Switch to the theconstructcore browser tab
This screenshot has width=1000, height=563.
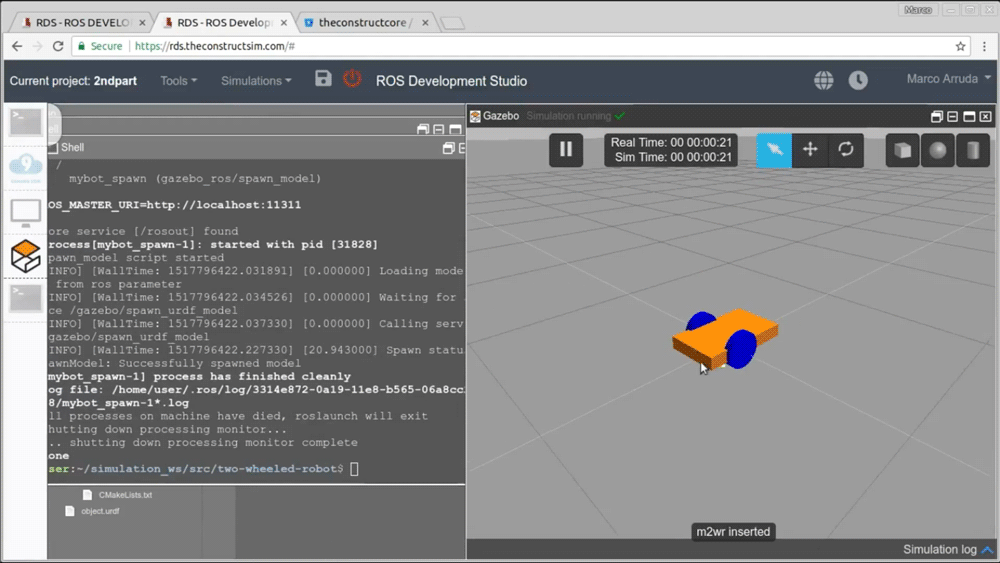coord(362,22)
